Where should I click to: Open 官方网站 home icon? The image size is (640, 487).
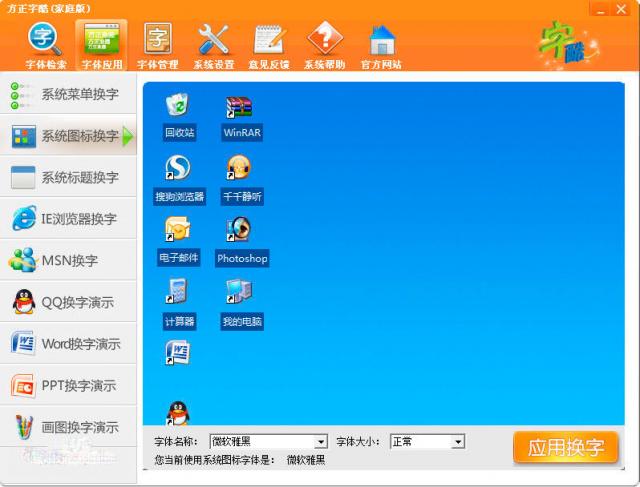coord(381,46)
